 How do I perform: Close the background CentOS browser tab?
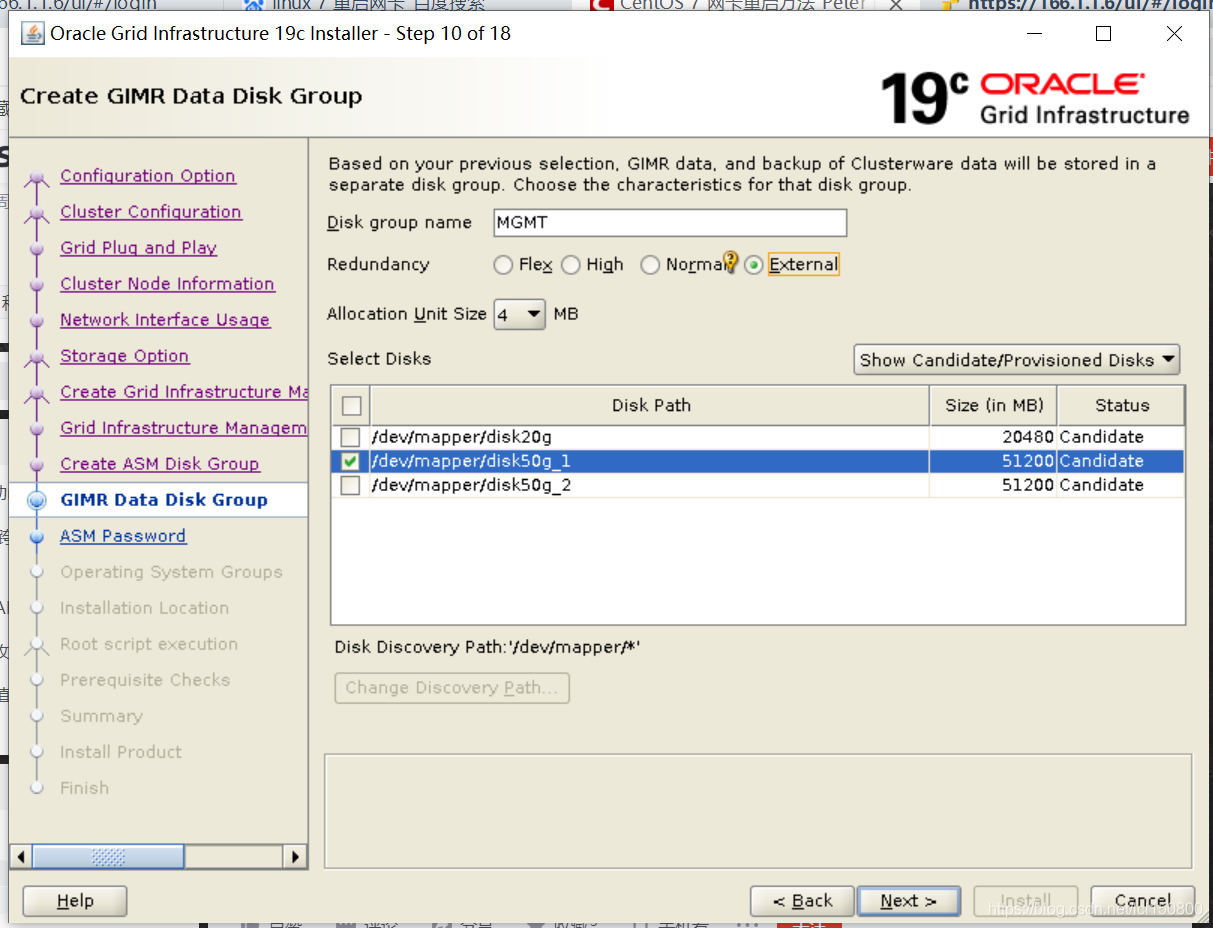(895, 5)
